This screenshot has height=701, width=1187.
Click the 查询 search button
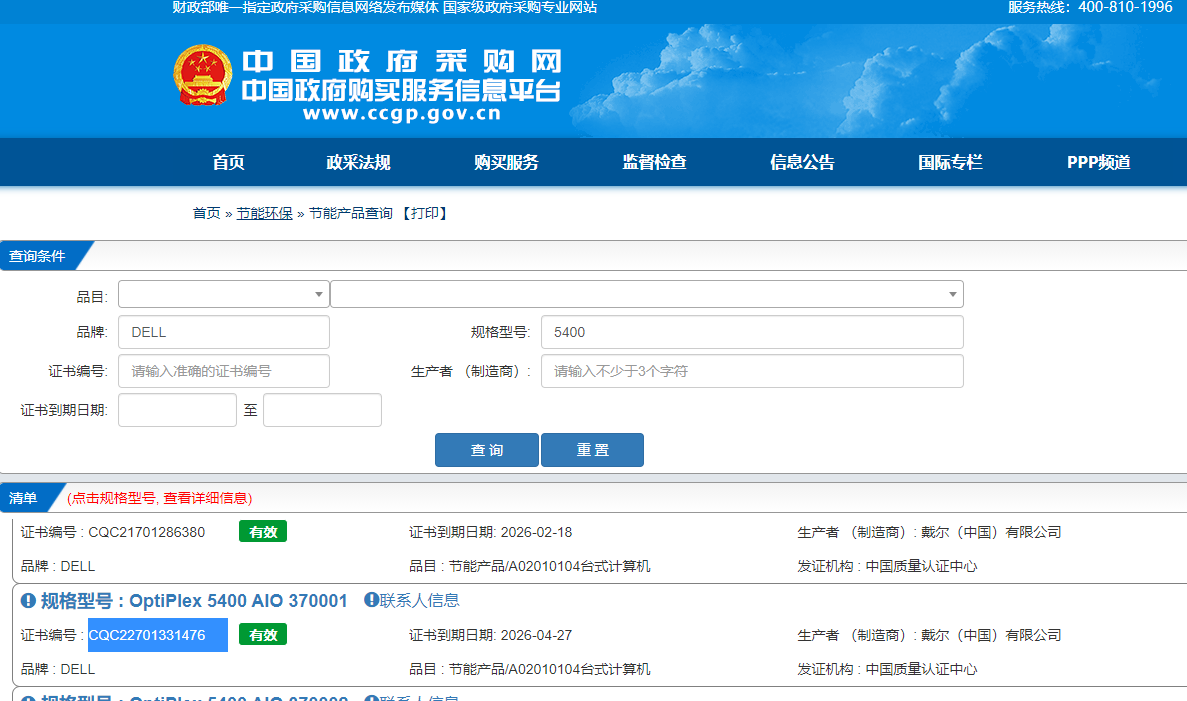[x=487, y=450]
